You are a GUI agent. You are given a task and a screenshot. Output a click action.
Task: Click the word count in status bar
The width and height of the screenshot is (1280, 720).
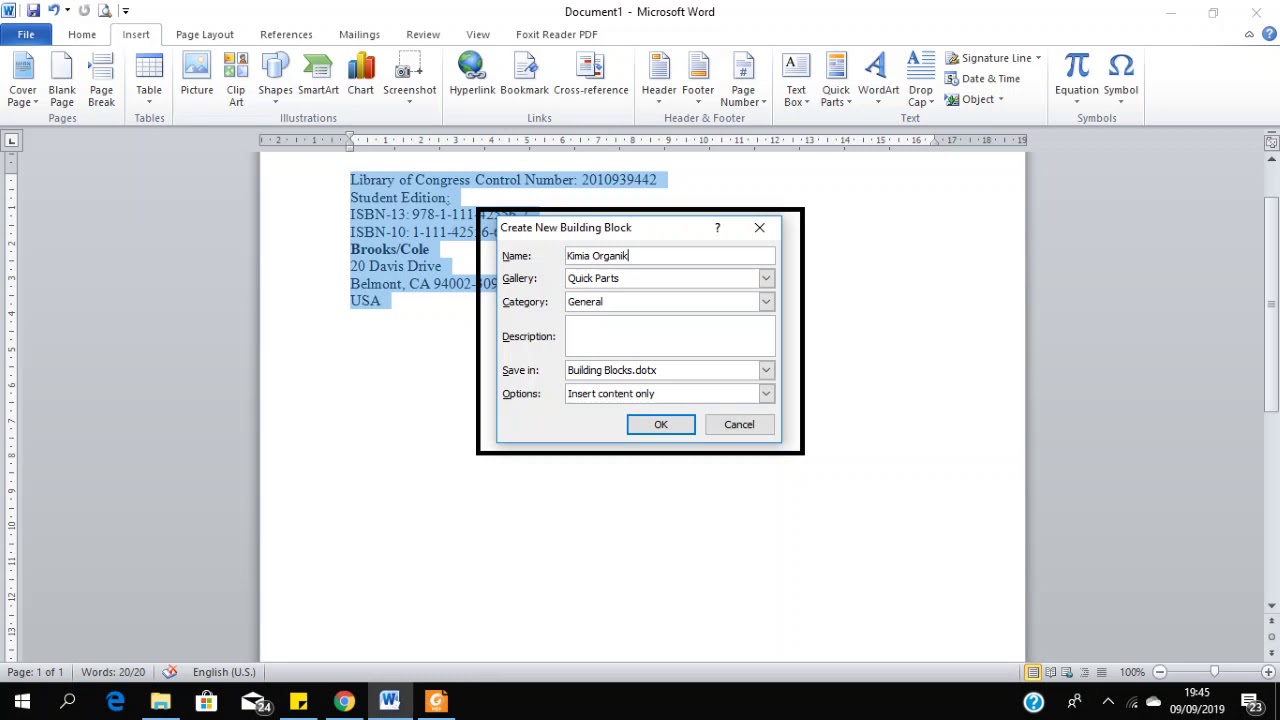coord(113,672)
